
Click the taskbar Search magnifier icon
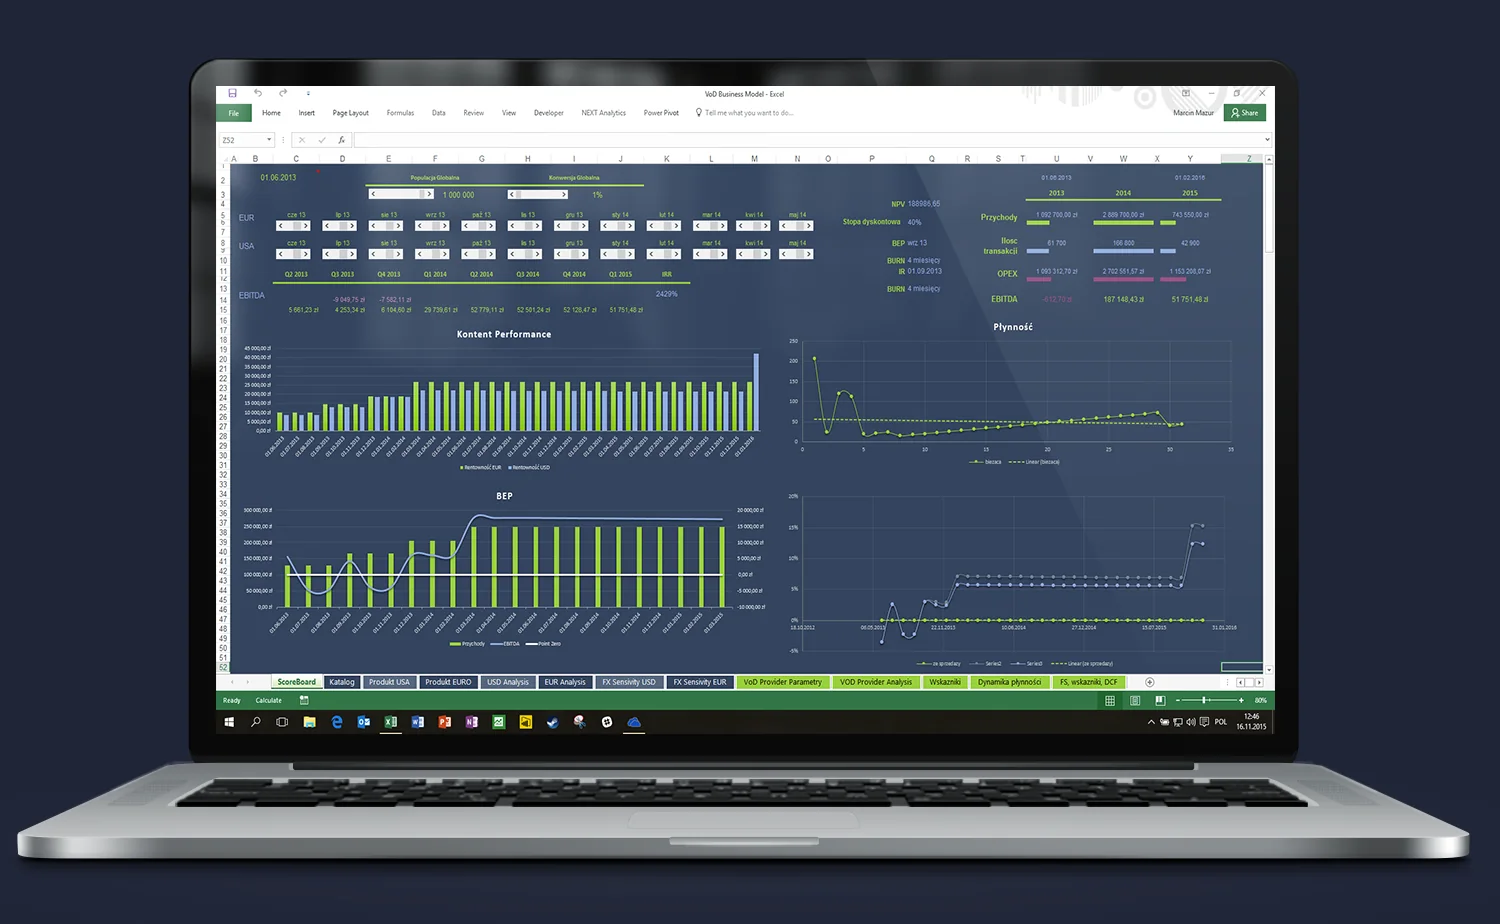pos(256,722)
